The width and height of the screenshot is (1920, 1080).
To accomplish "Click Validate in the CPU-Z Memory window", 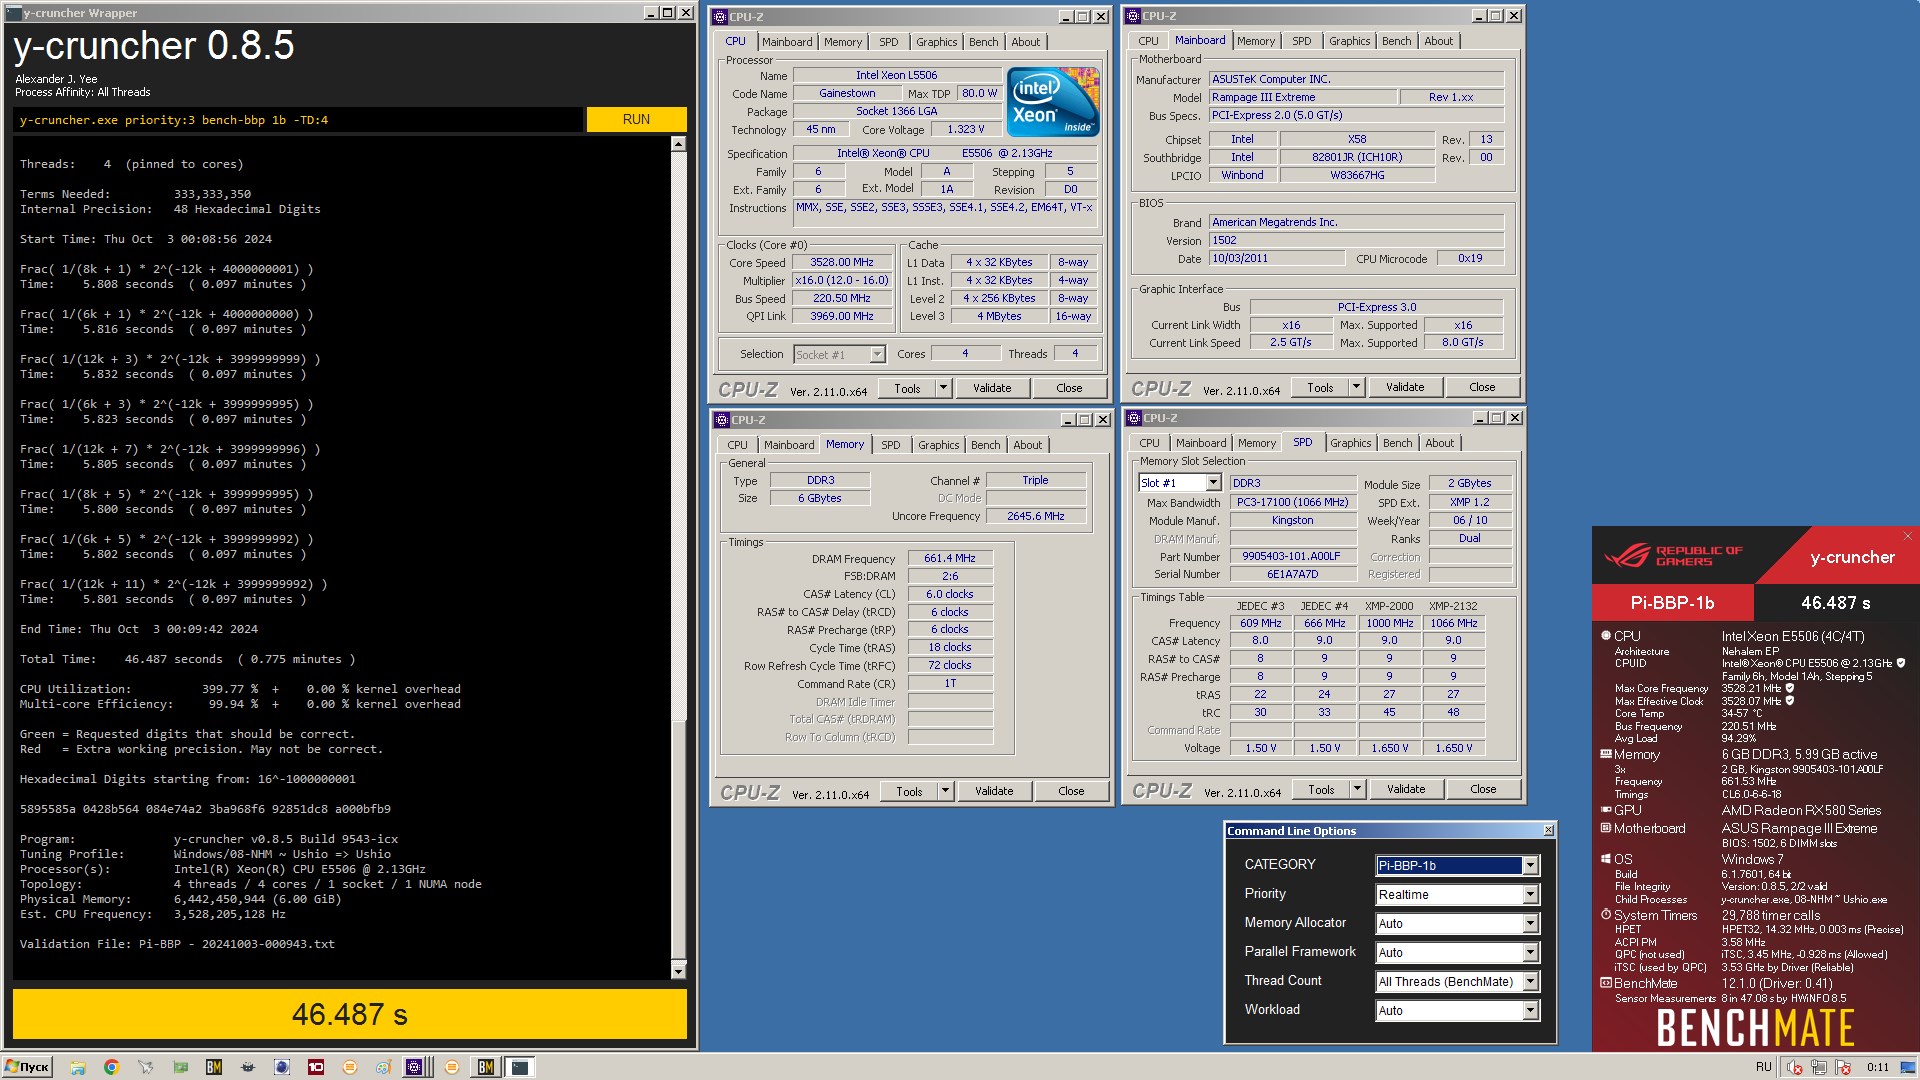I will (x=994, y=791).
